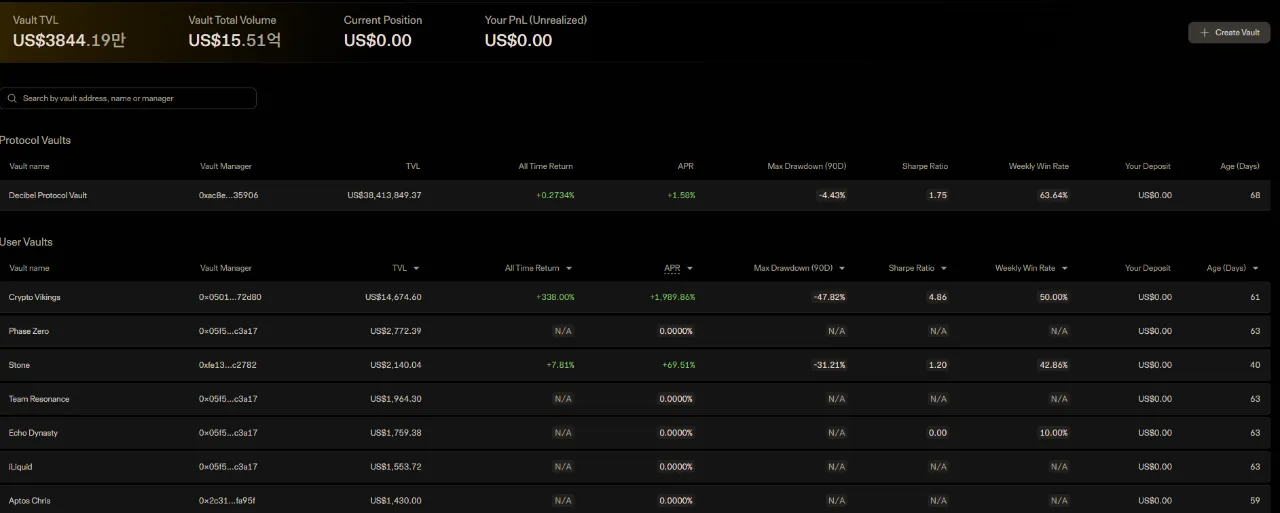Select the Phase Zero vault row
This screenshot has height=513, width=1280.
pos(29,331)
